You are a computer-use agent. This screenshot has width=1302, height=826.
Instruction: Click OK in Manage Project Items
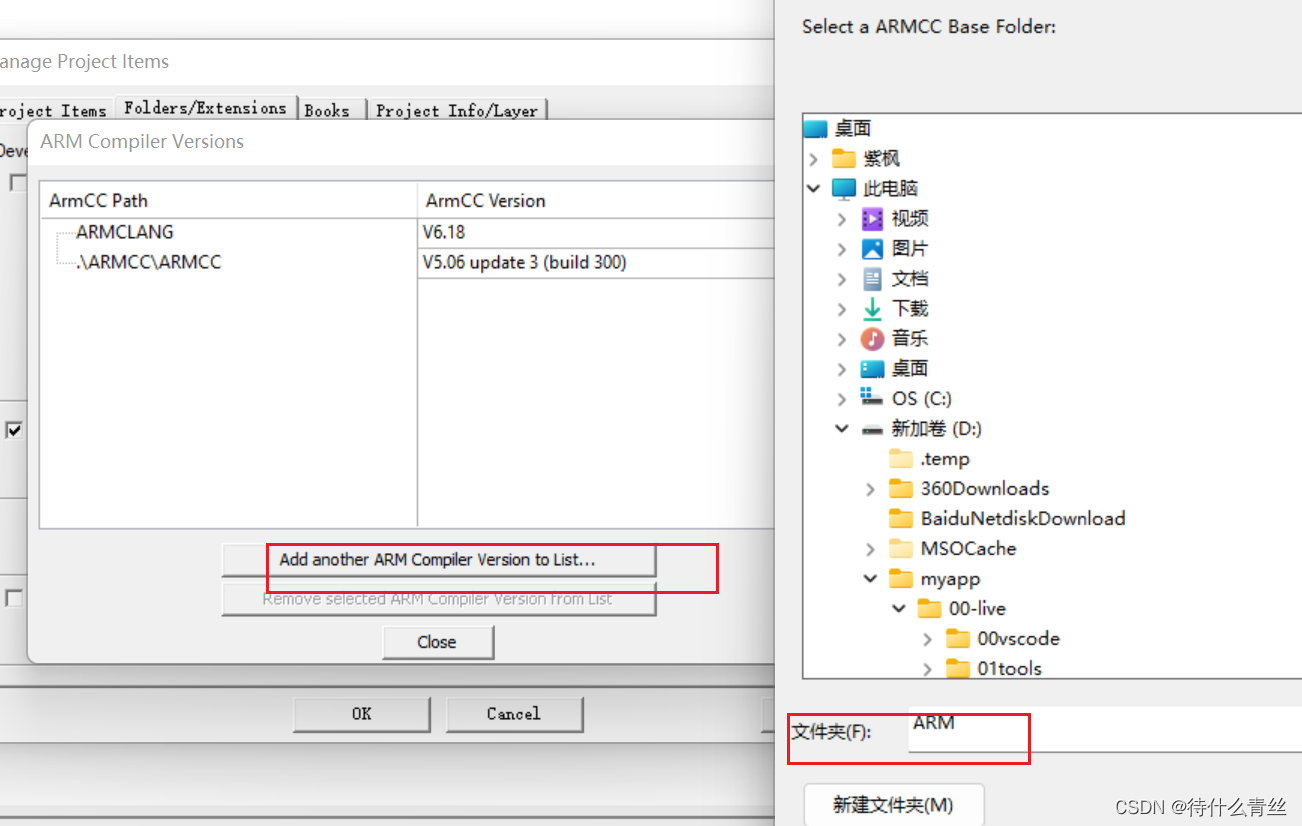(361, 714)
